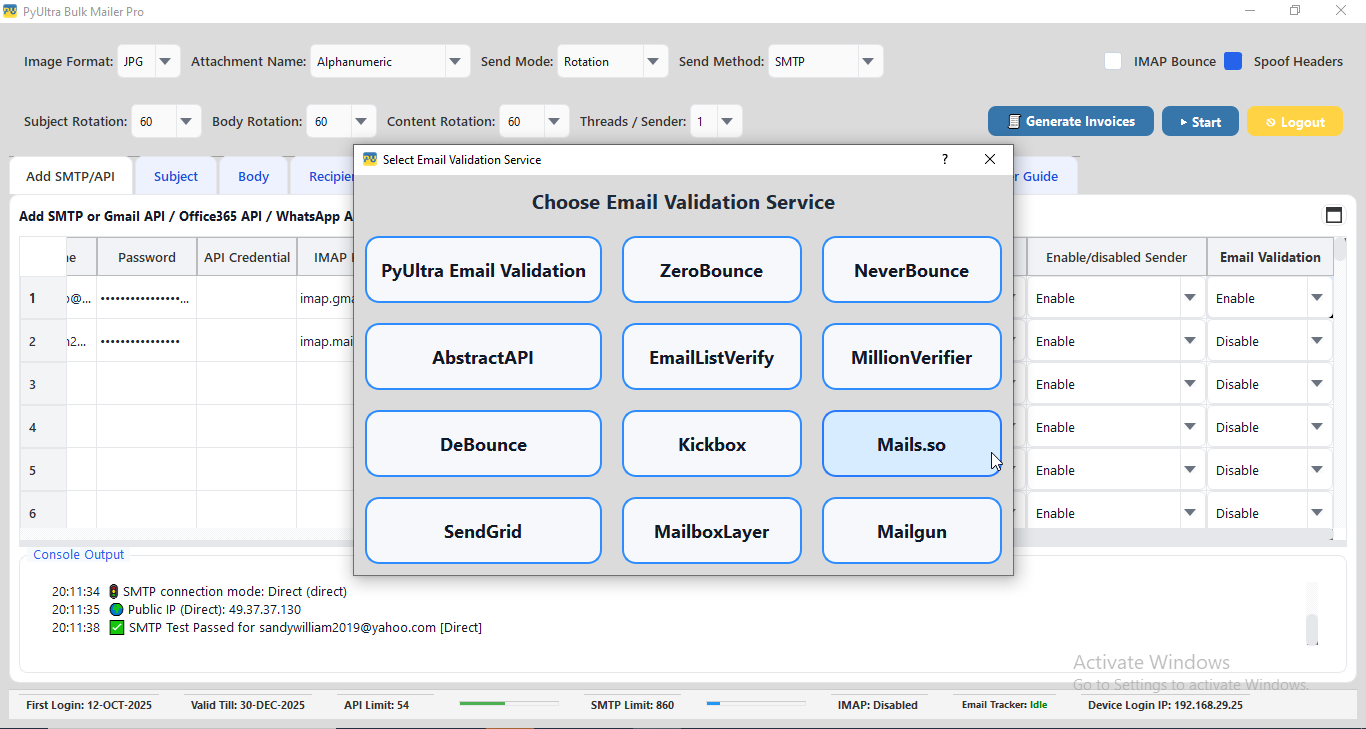Image resolution: width=1366 pixels, height=729 pixels.
Task: Click the play icon on the Start button
Action: 1185,121
